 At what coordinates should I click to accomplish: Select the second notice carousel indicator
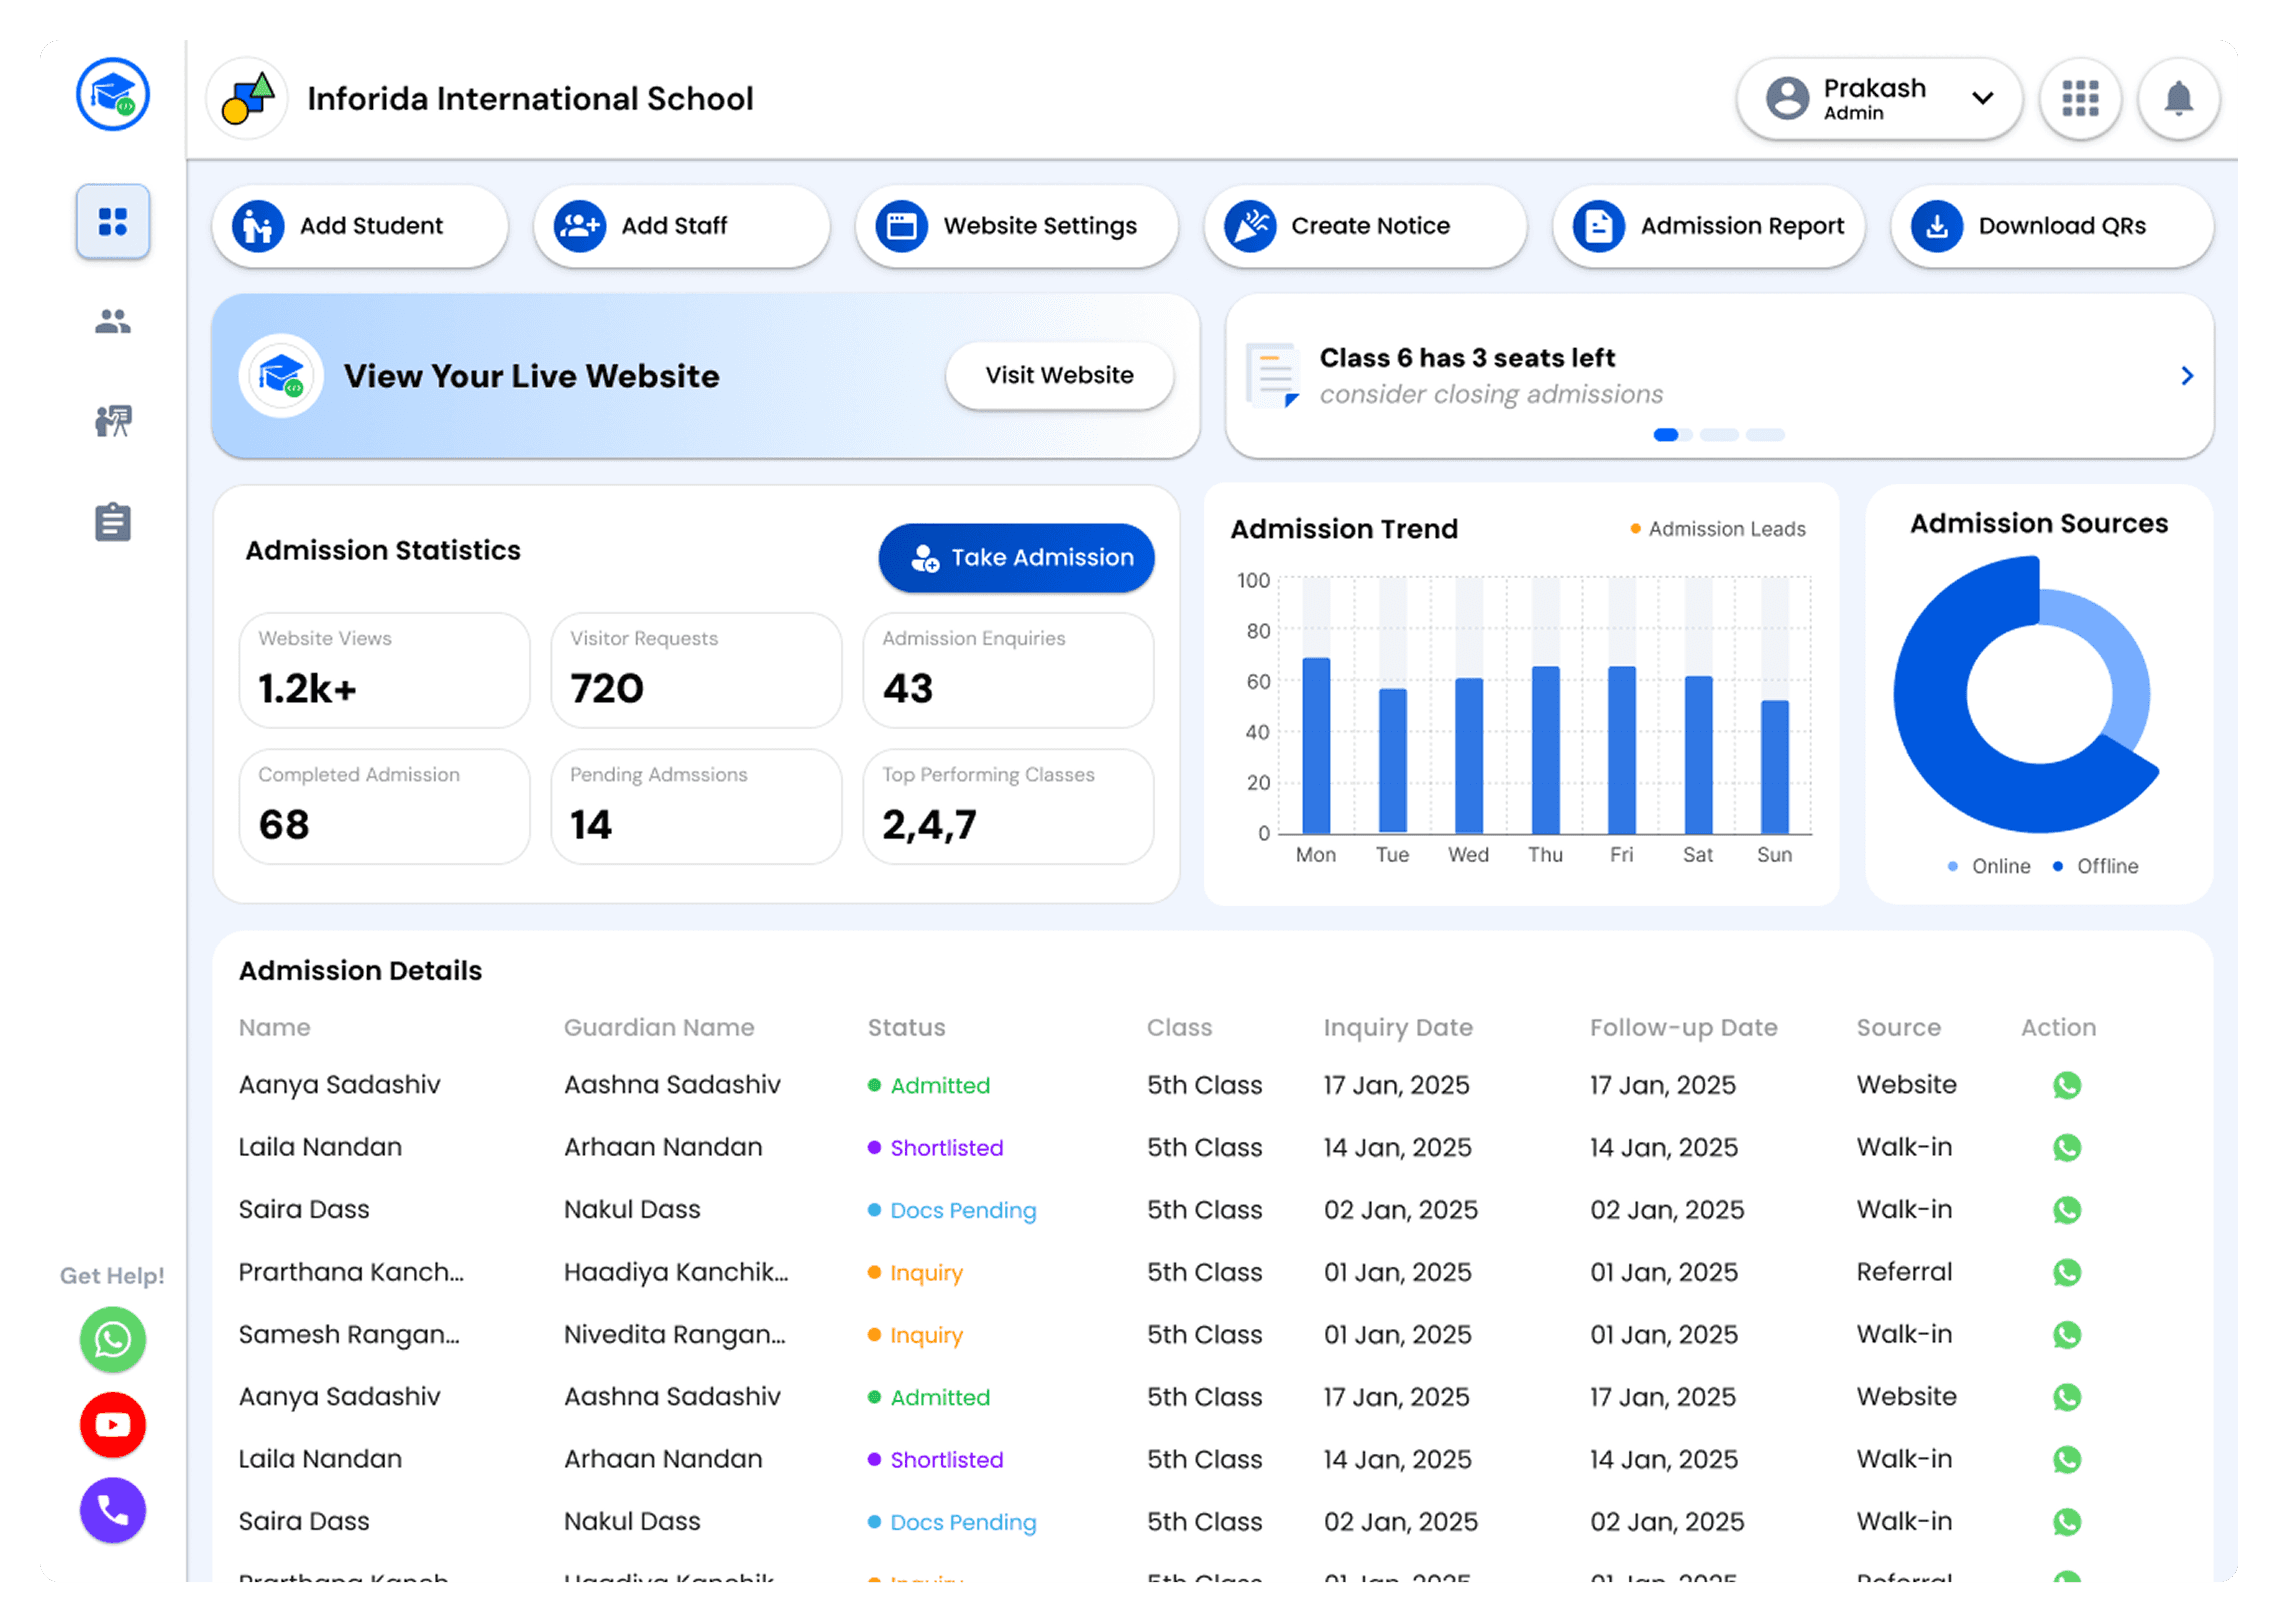[1718, 435]
